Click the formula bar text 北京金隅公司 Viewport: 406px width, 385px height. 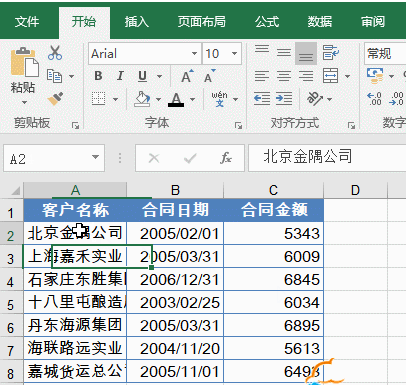307,156
